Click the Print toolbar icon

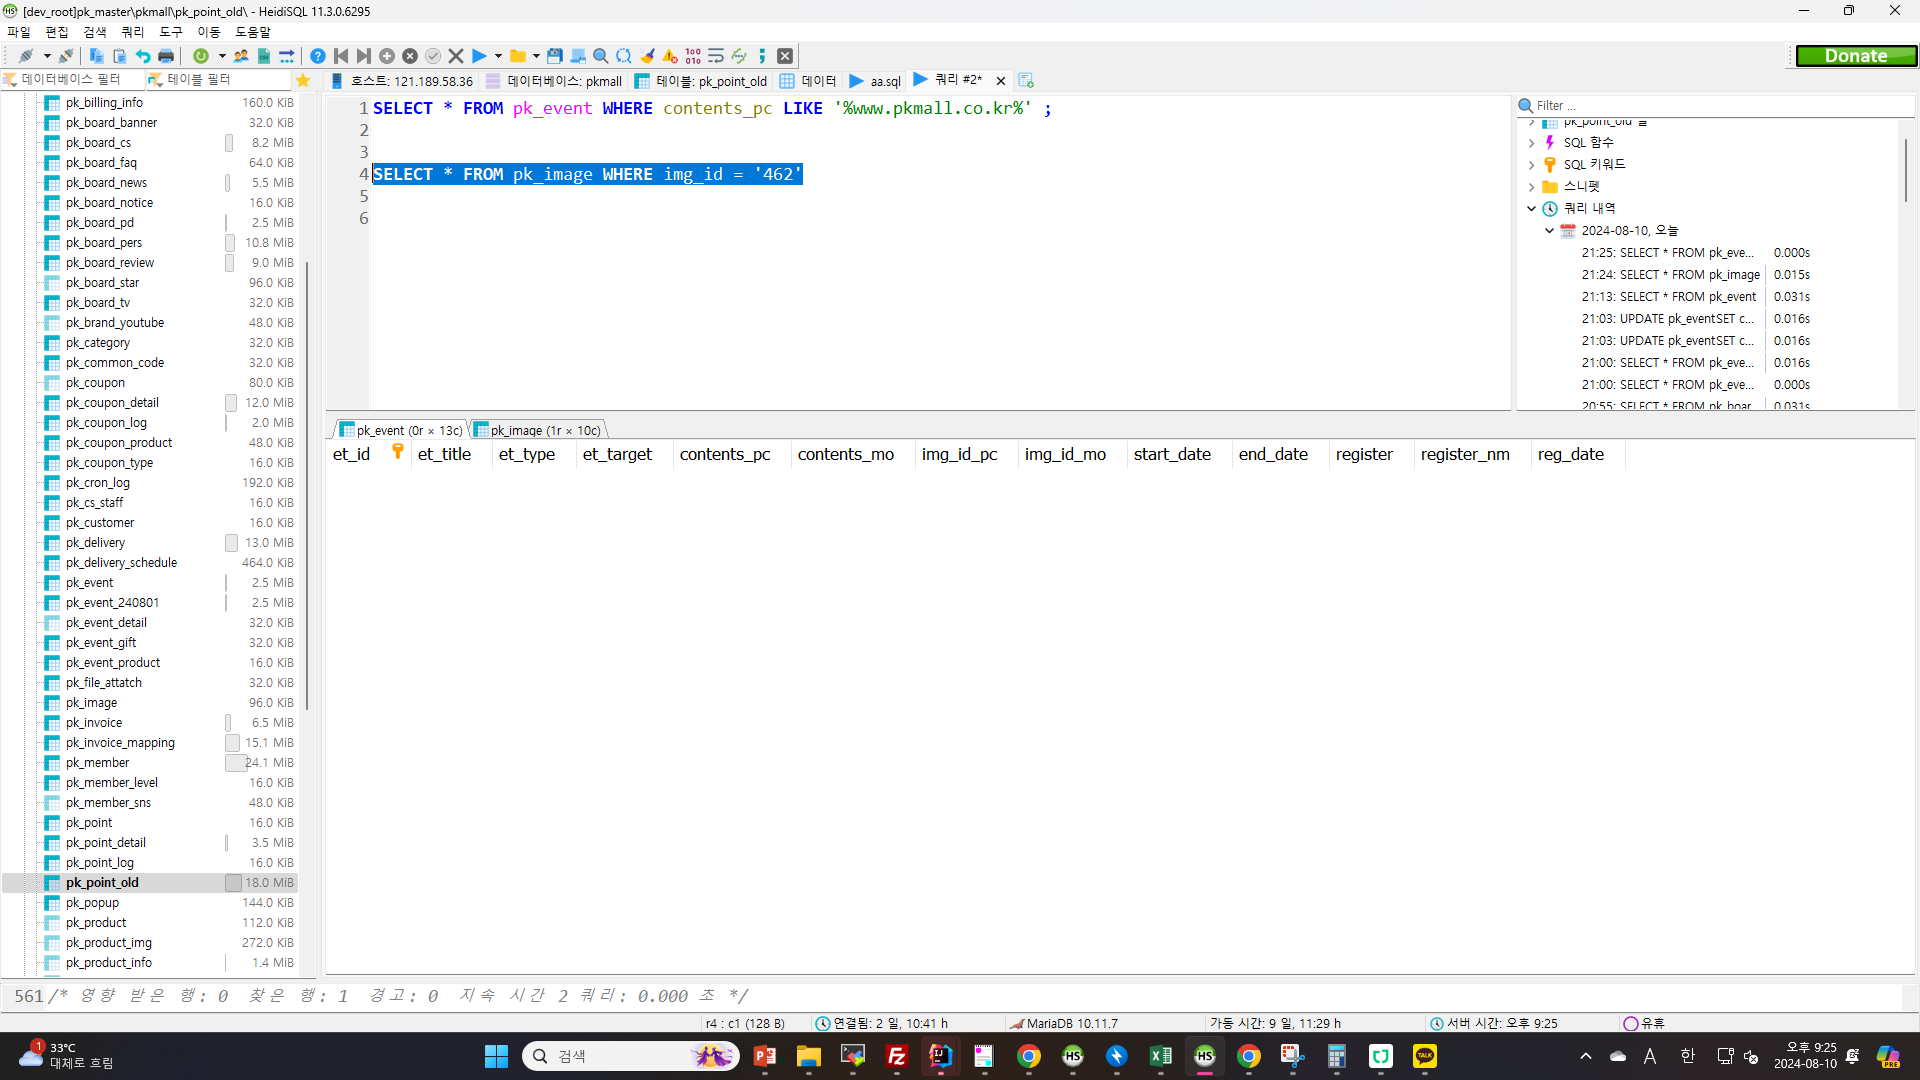(166, 56)
